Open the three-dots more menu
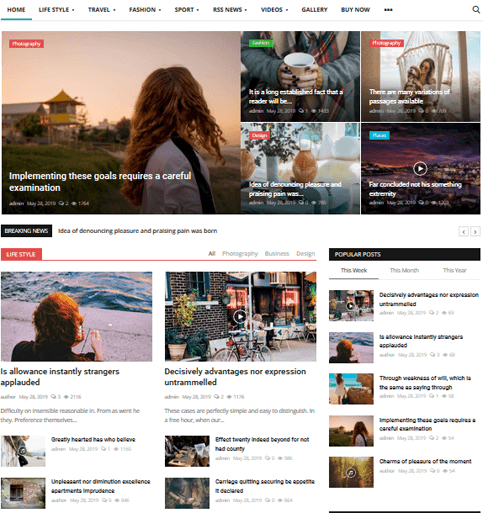 pyautogui.click(x=388, y=10)
